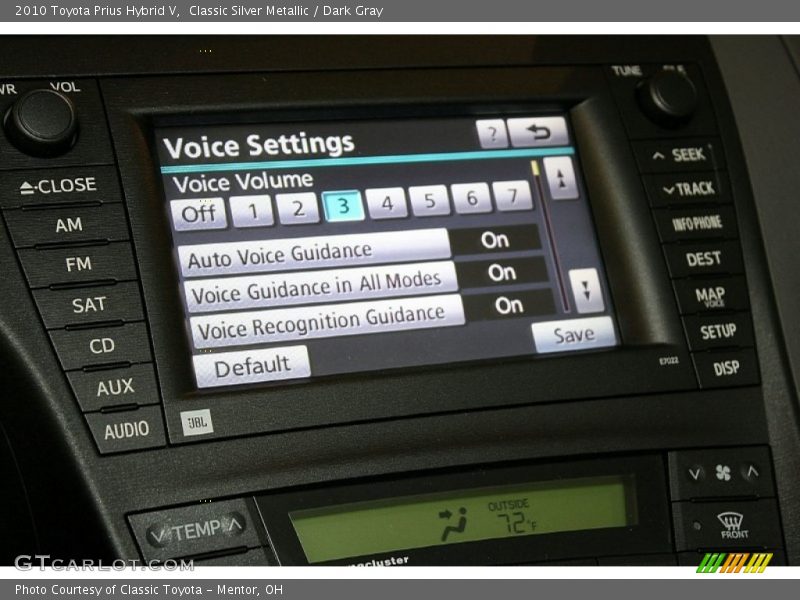Push the TEMP down arrow

point(158,535)
